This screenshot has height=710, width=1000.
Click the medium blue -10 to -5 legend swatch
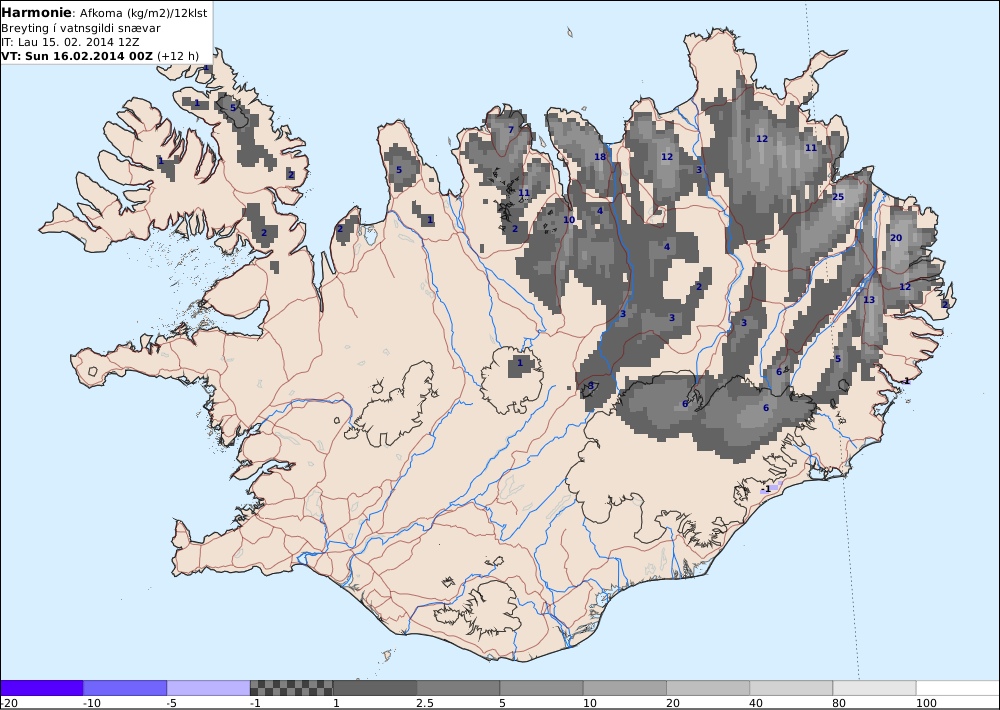pyautogui.click(x=125, y=688)
